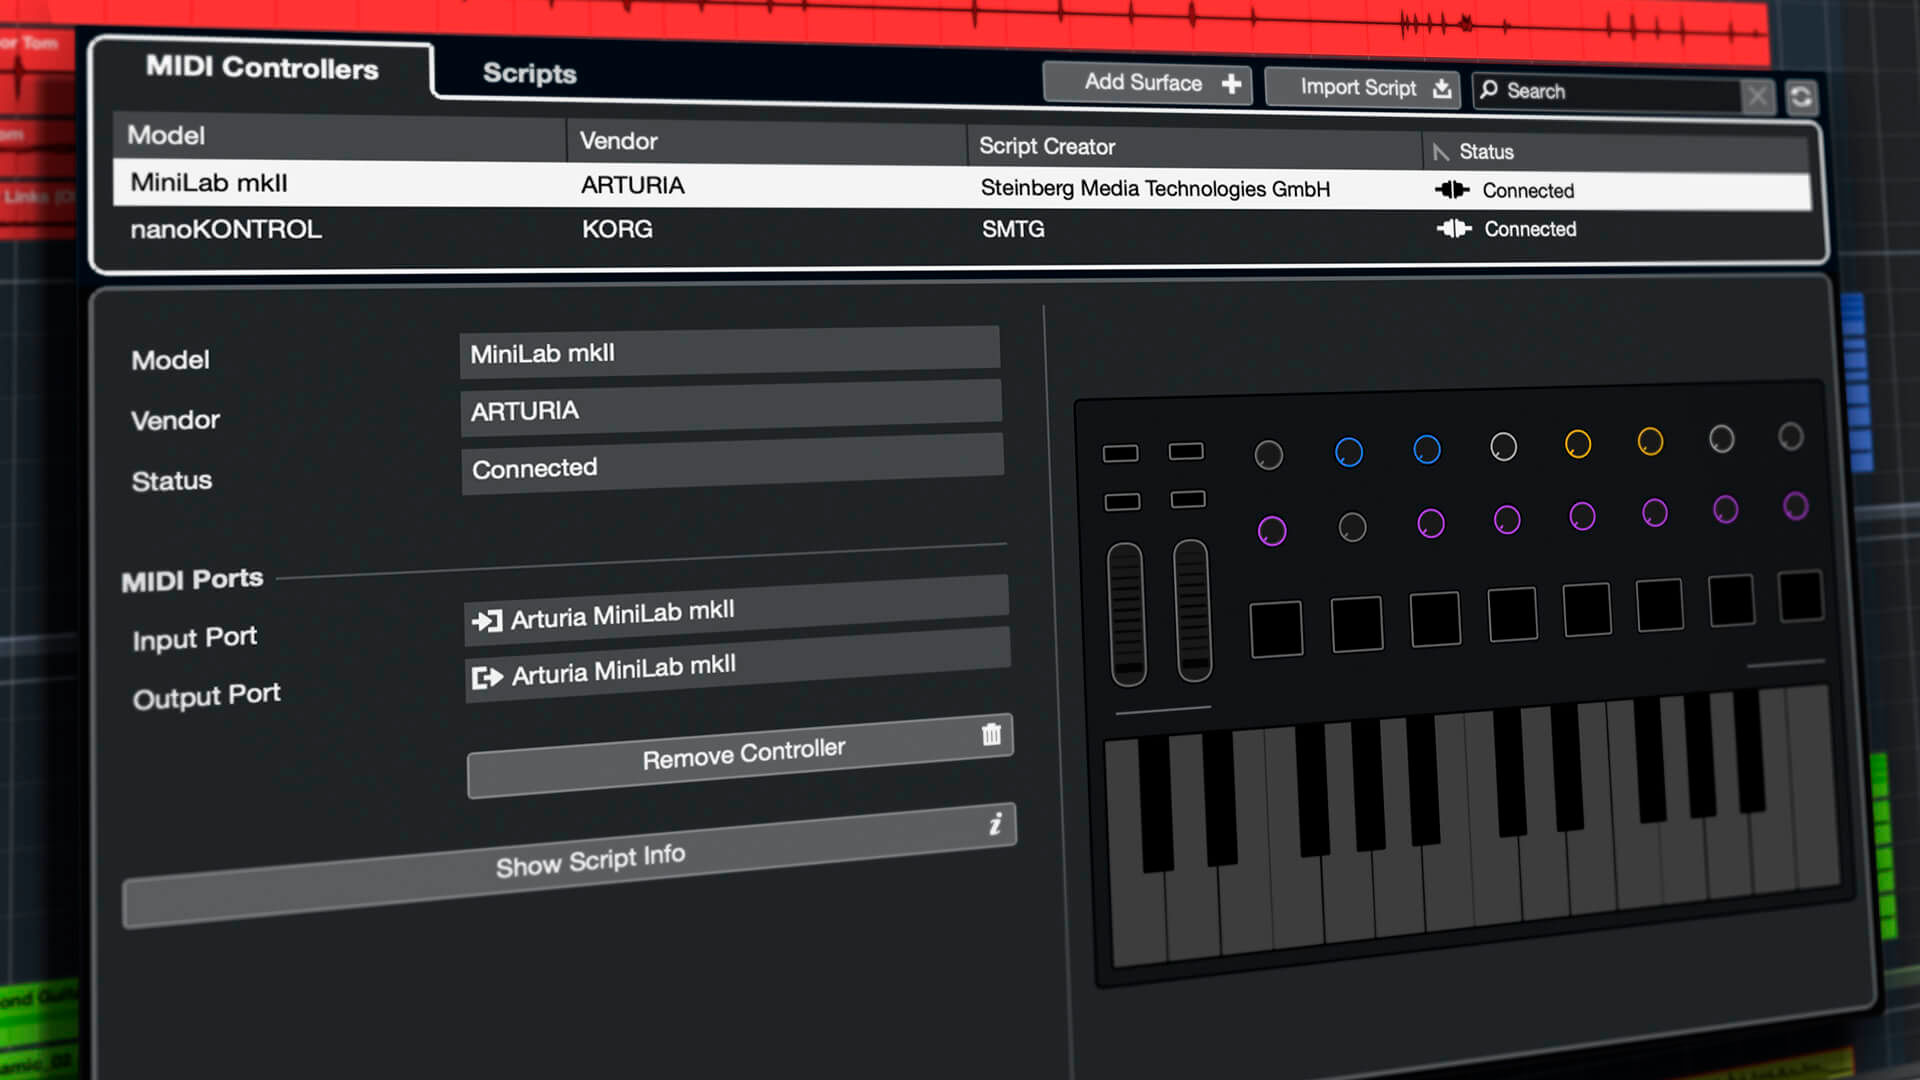Switch to the Scripts tab
This screenshot has height=1080, width=1920.
coord(529,73)
